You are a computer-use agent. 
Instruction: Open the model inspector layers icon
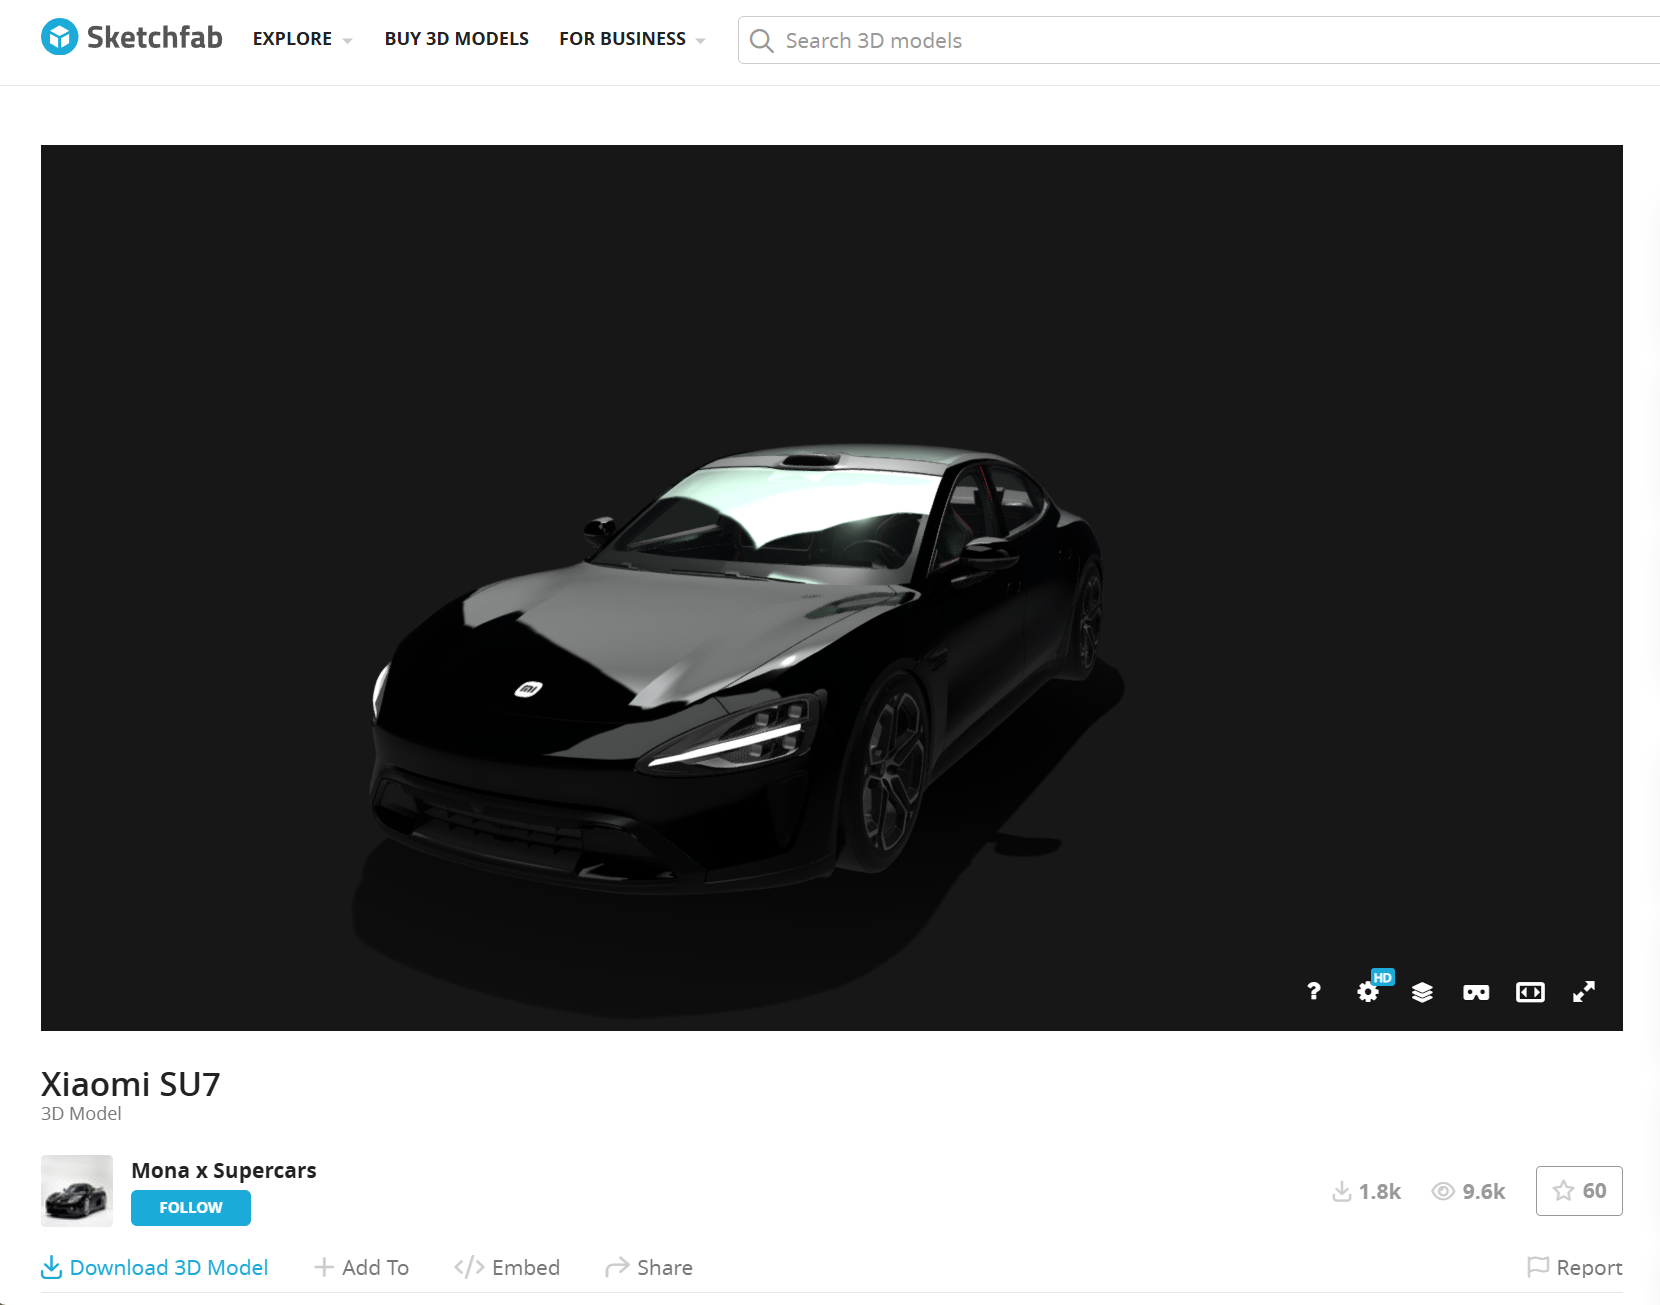click(x=1422, y=992)
